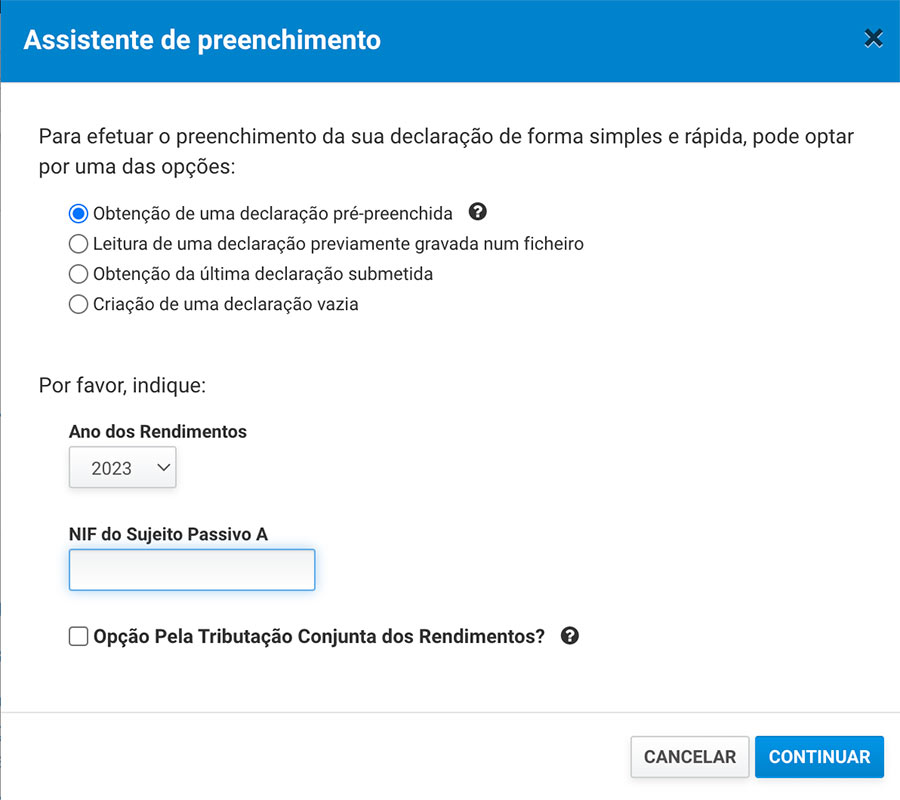Pick Criação de uma declaração vazia option

(x=78, y=305)
